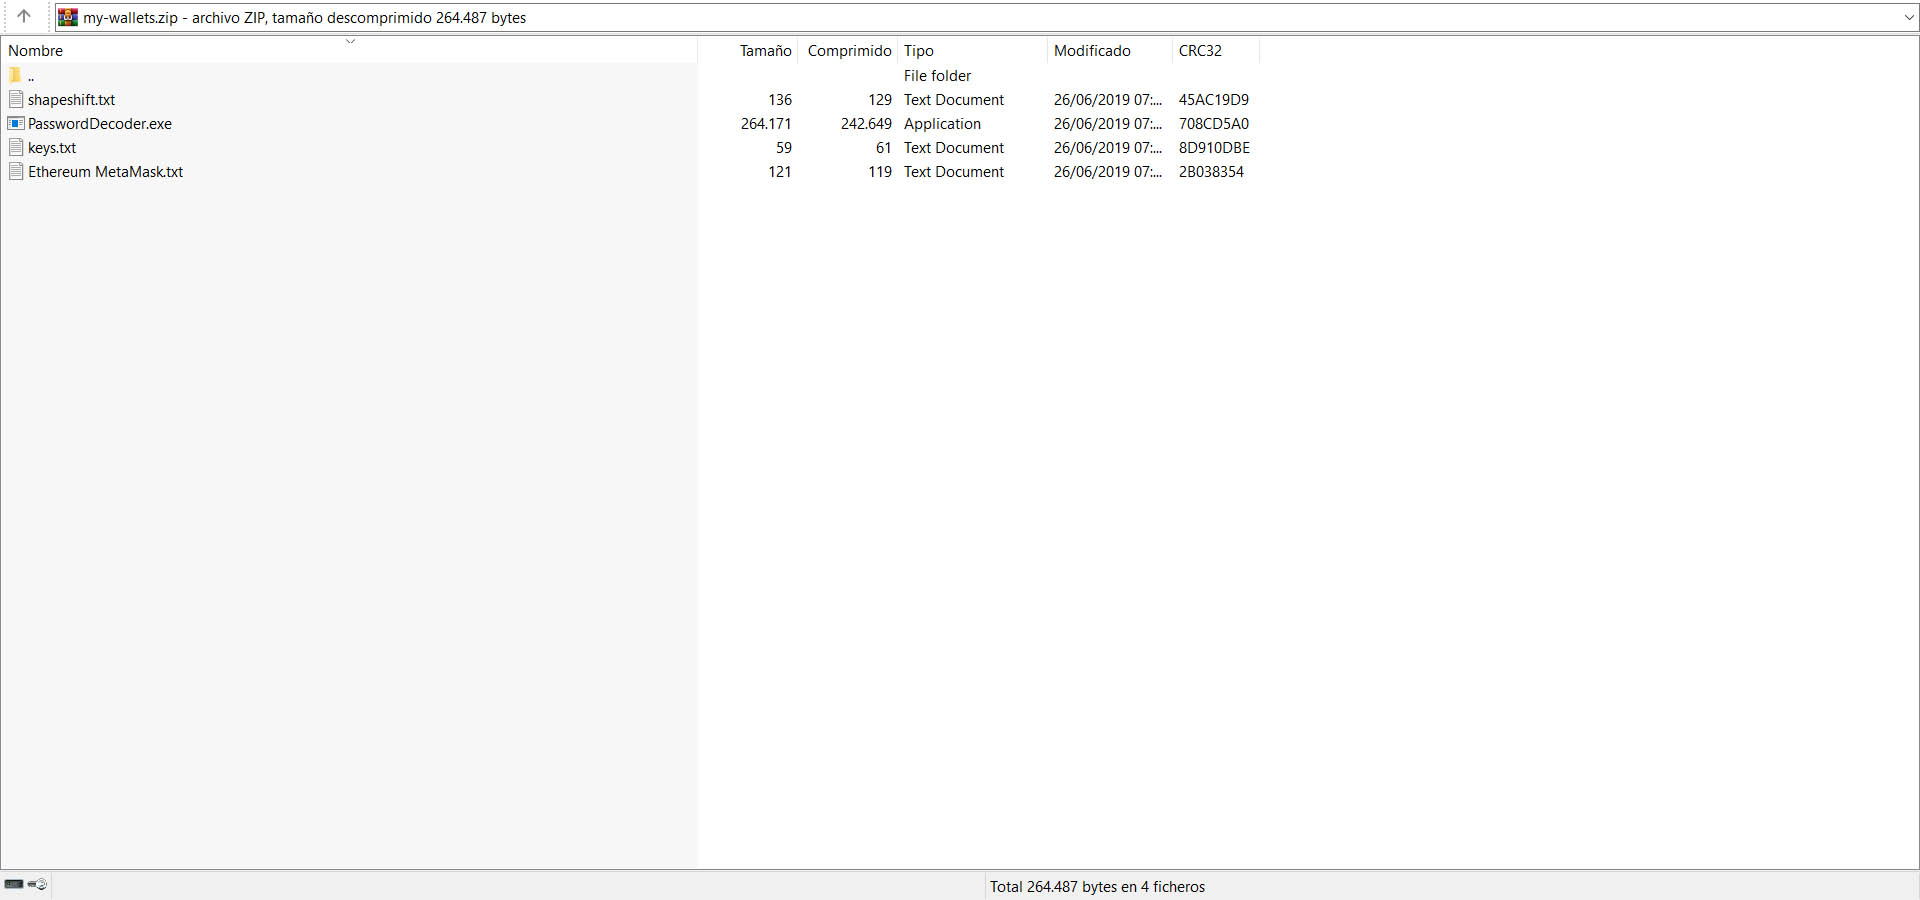Sort by Tamaño column header
This screenshot has height=900, width=1920.
pos(765,51)
